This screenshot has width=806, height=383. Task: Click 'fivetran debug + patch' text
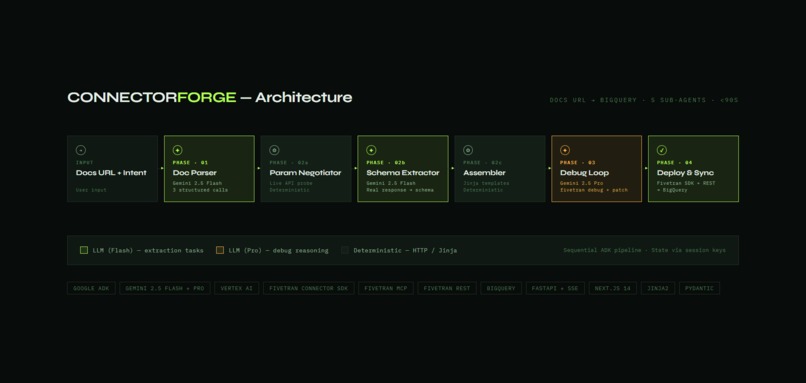594,190
